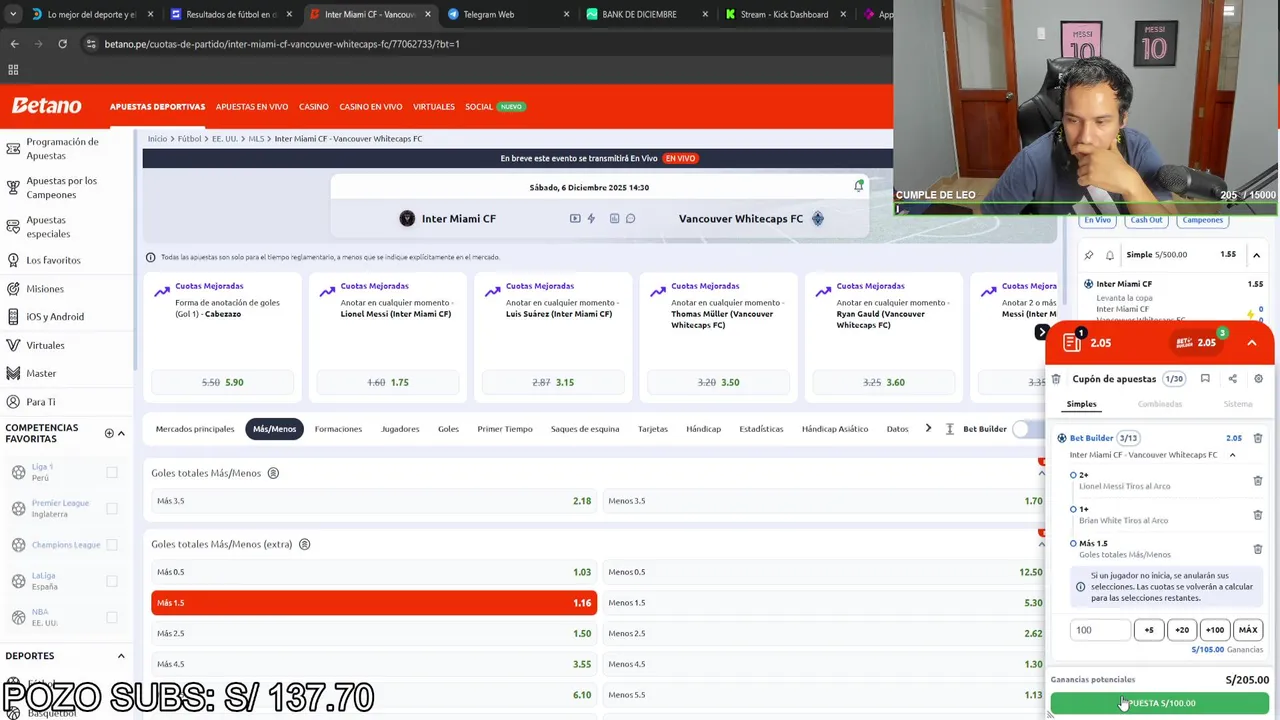
Task: Click the pin icon on the Simple bet
Action: click(1089, 255)
